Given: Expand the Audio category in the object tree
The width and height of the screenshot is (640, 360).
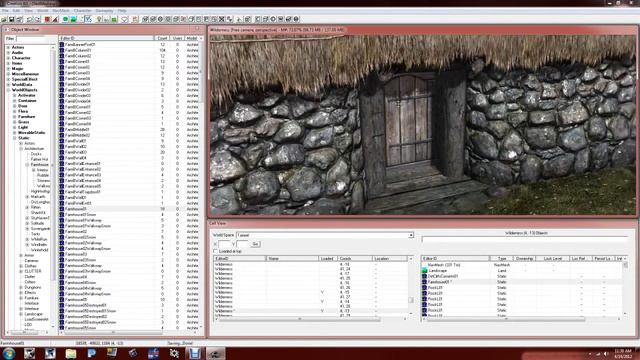Looking at the screenshot, I should (x=9, y=53).
